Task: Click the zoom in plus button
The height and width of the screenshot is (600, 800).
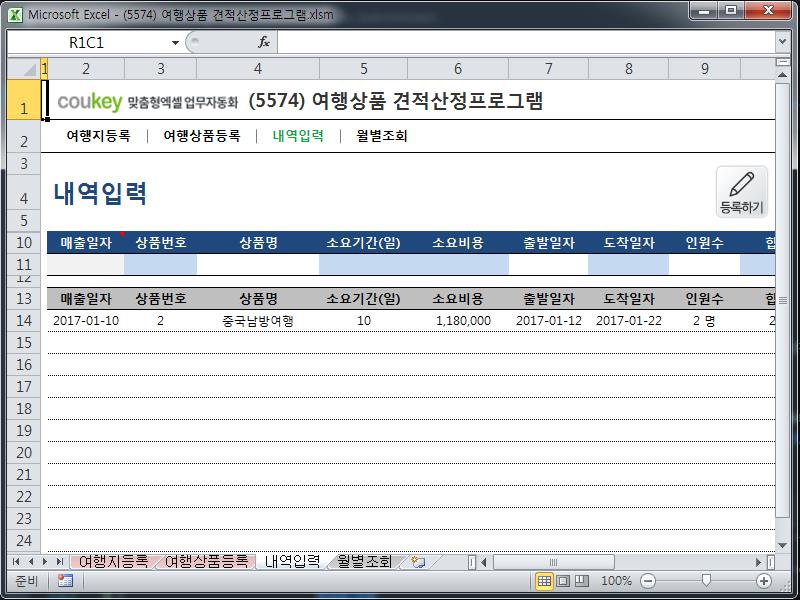Action: coord(764,581)
